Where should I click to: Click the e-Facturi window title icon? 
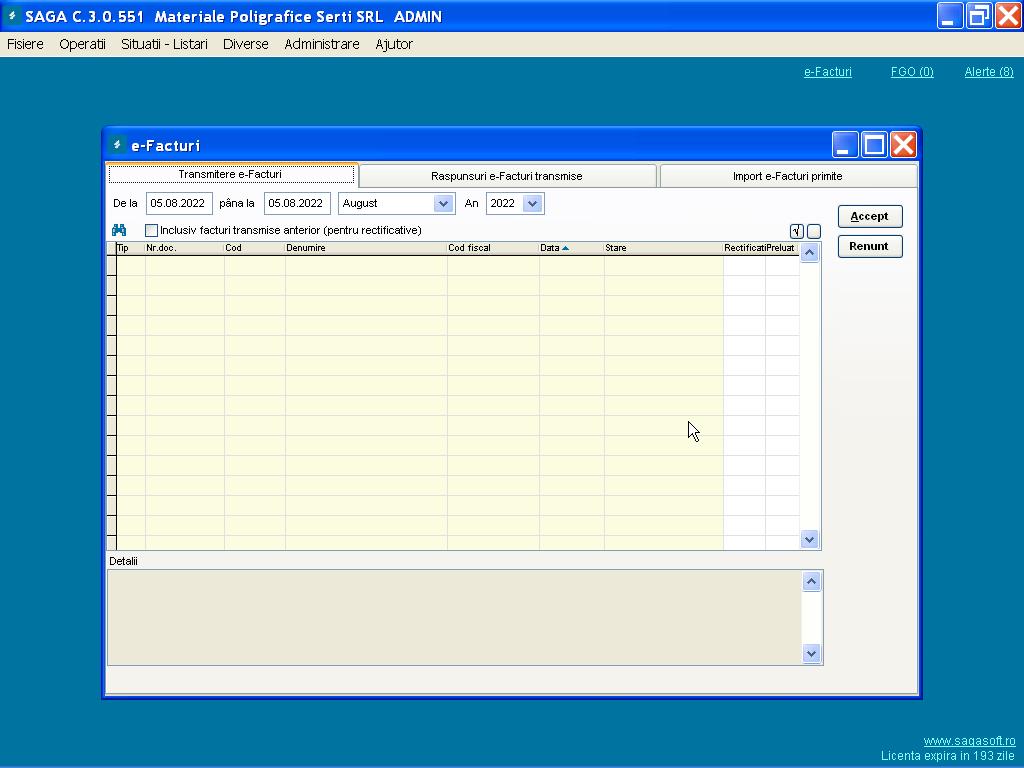[118, 144]
